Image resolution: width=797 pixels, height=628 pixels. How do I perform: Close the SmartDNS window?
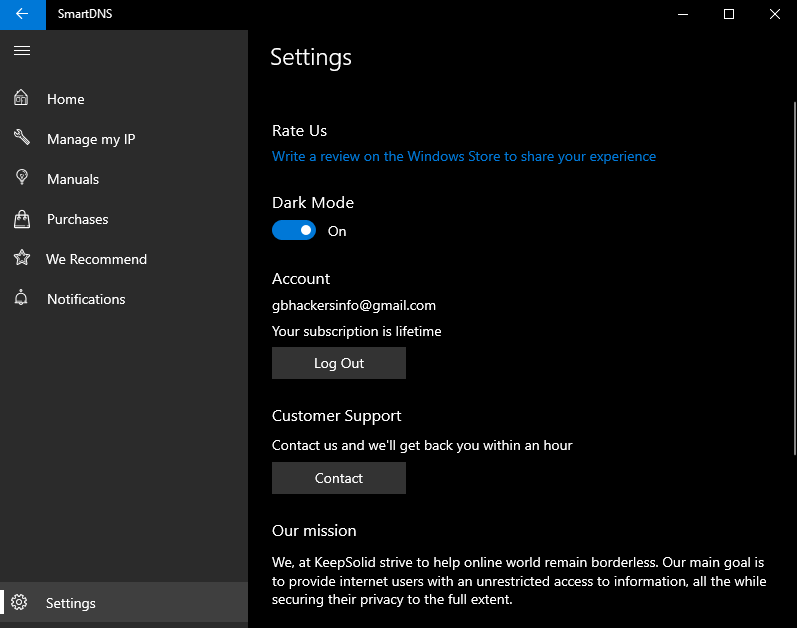(775, 14)
